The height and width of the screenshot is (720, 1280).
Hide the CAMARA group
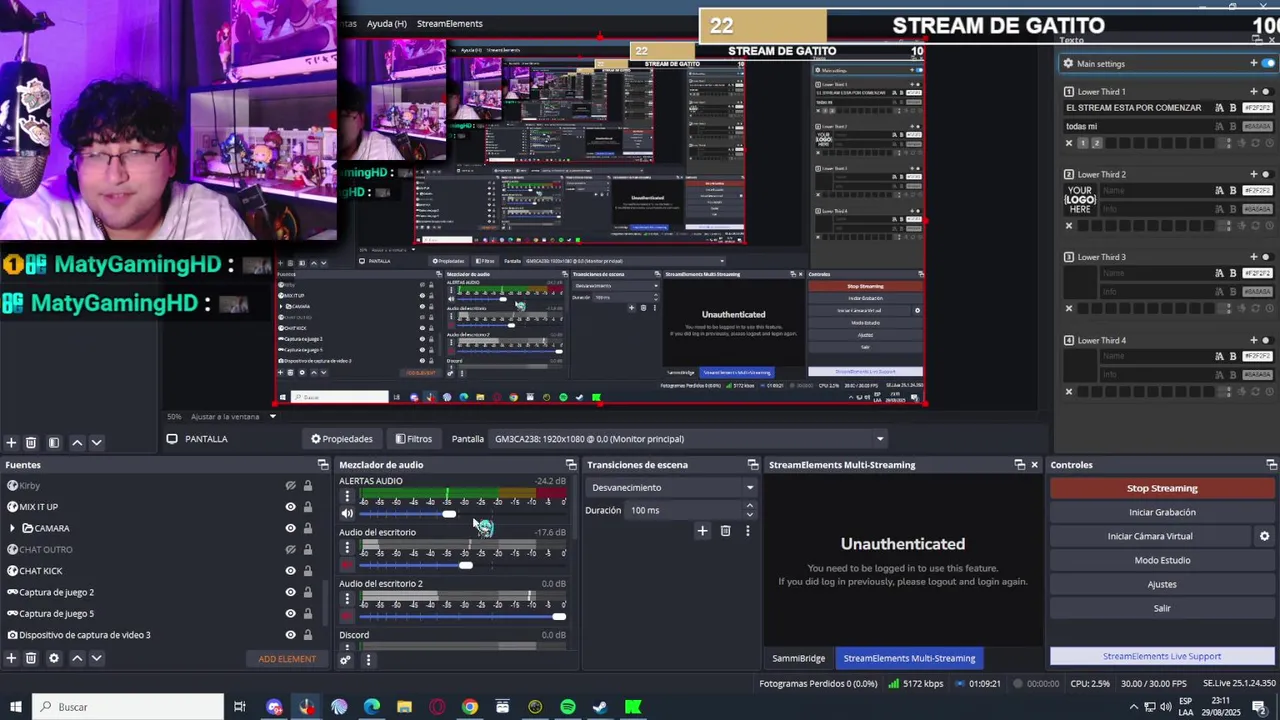coord(290,528)
